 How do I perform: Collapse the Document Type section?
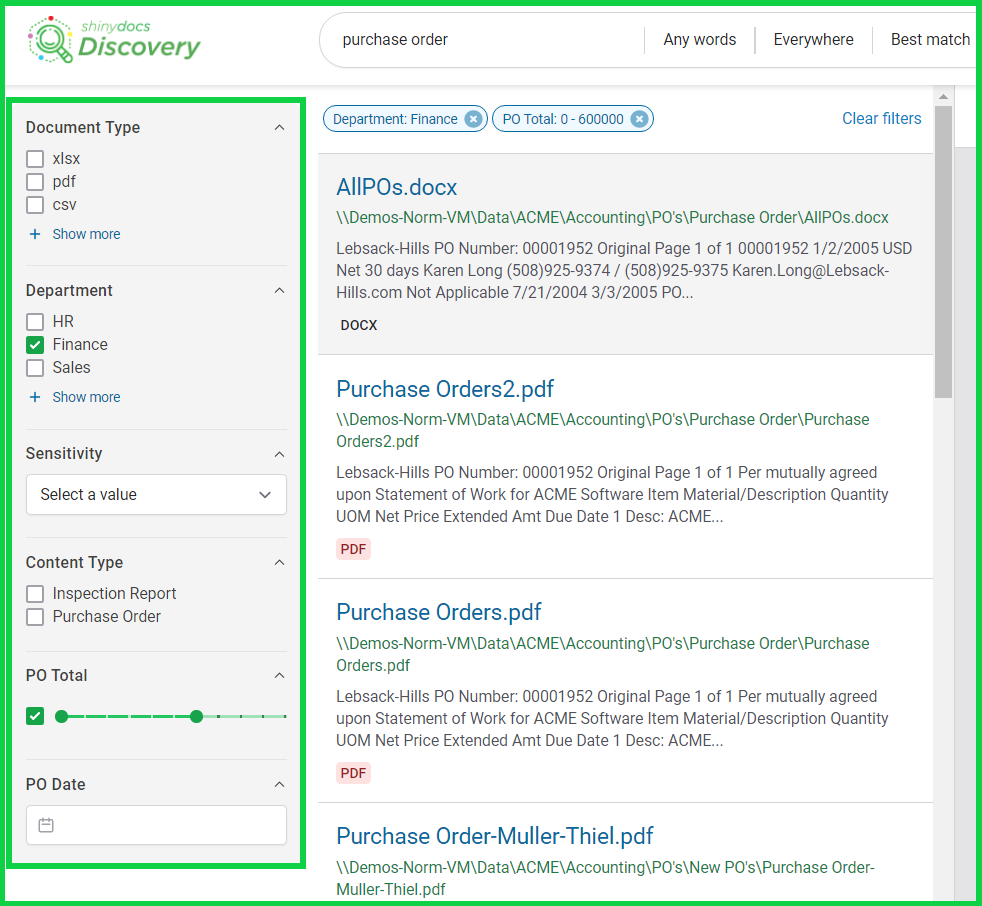[279, 128]
